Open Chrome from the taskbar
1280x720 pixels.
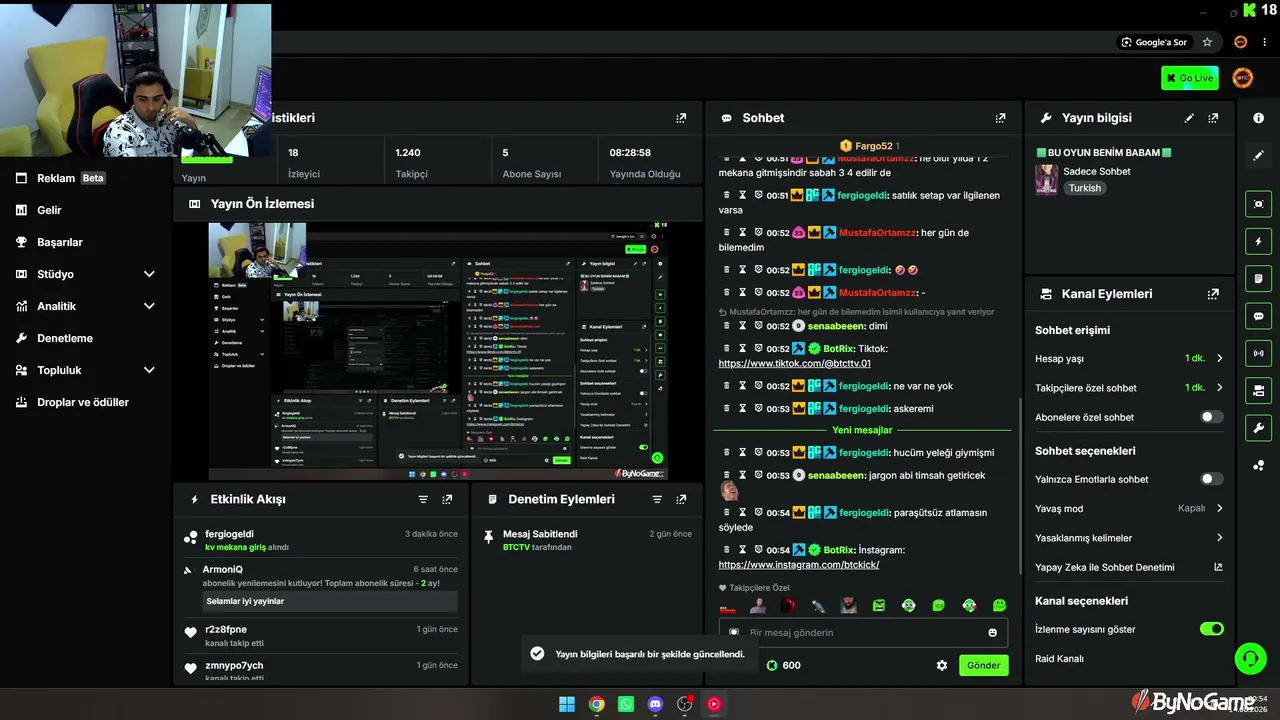coord(596,704)
